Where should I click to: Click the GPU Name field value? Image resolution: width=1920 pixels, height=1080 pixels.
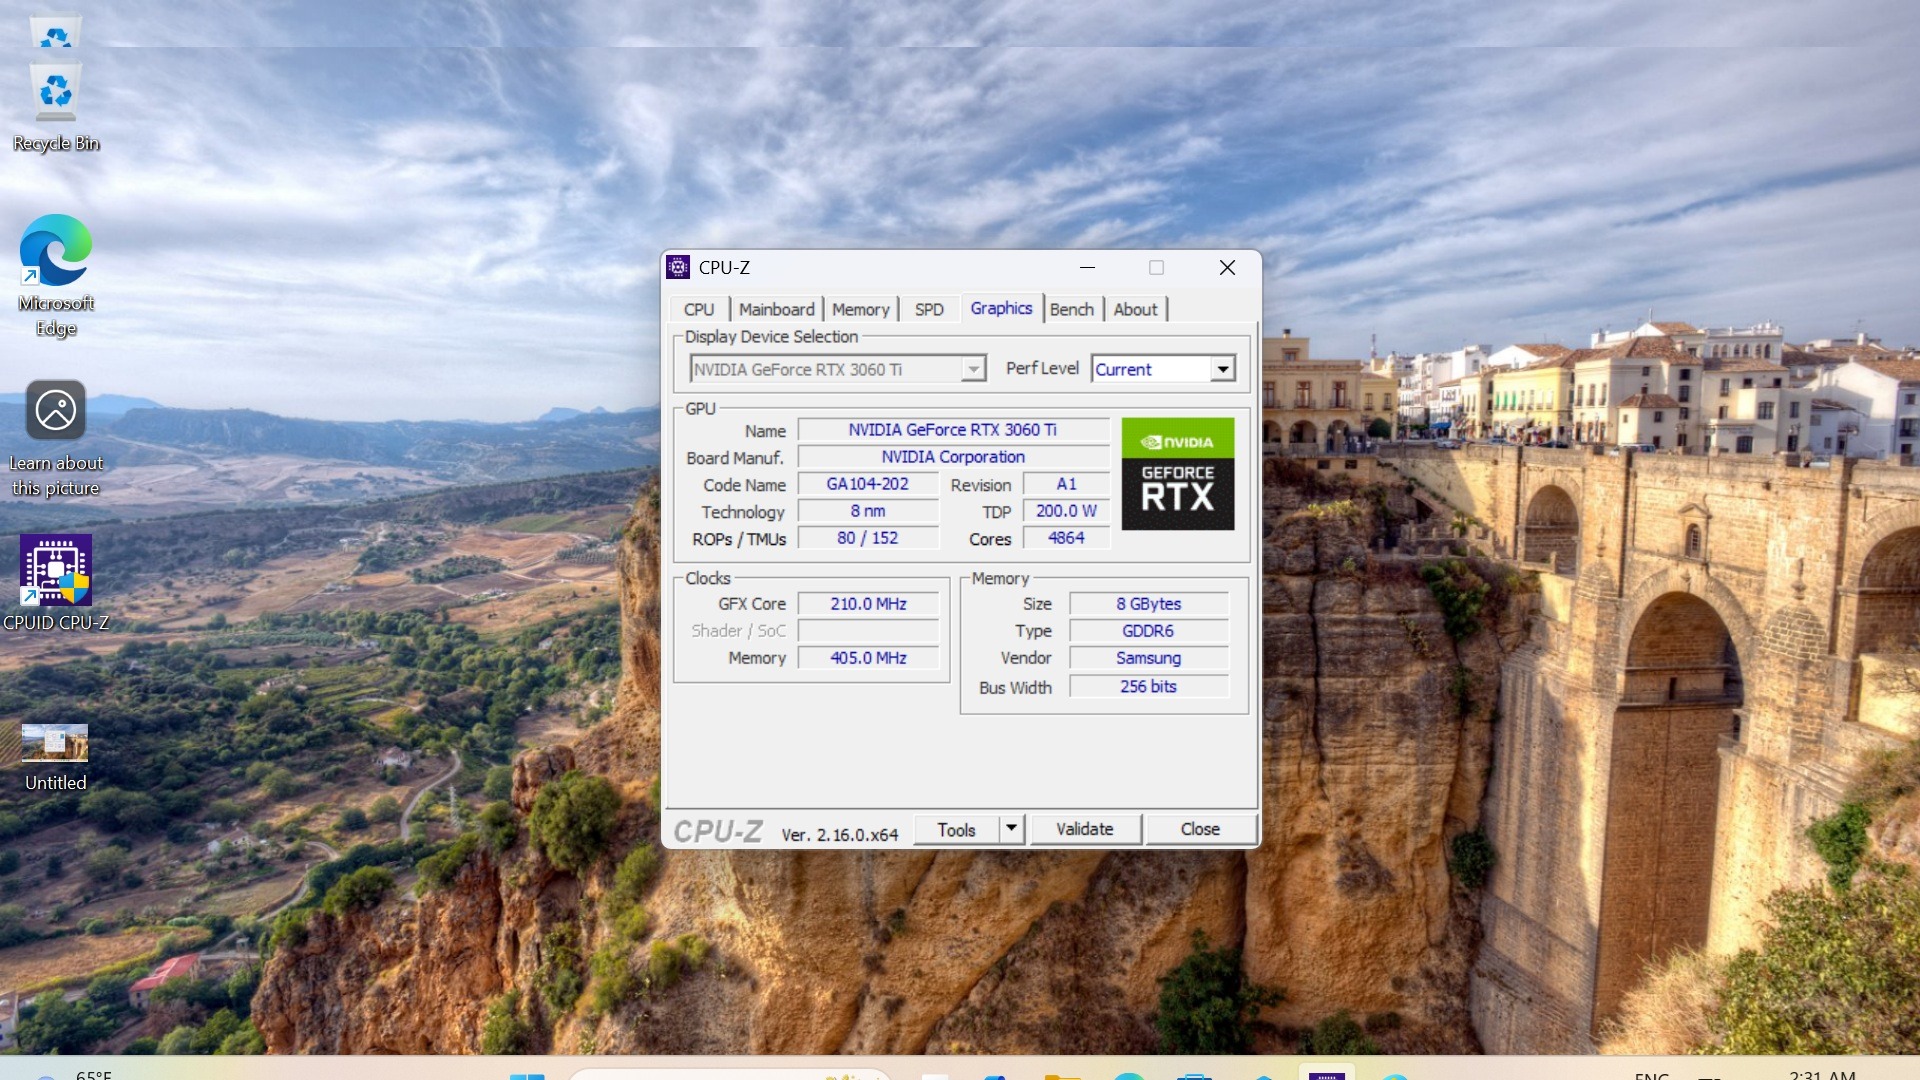(952, 430)
